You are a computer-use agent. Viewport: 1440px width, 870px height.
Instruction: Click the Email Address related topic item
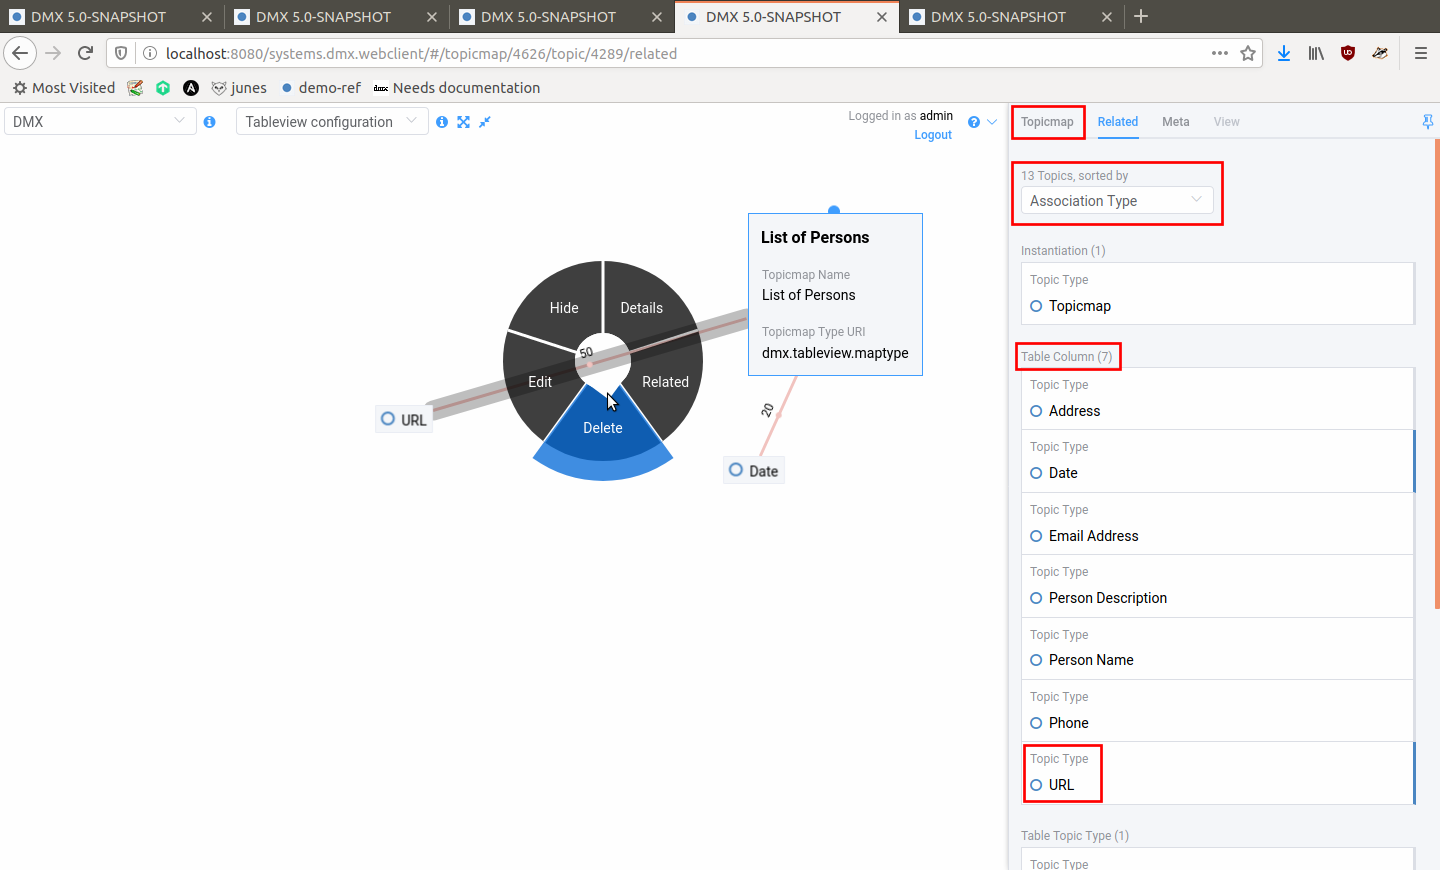[1093, 536]
